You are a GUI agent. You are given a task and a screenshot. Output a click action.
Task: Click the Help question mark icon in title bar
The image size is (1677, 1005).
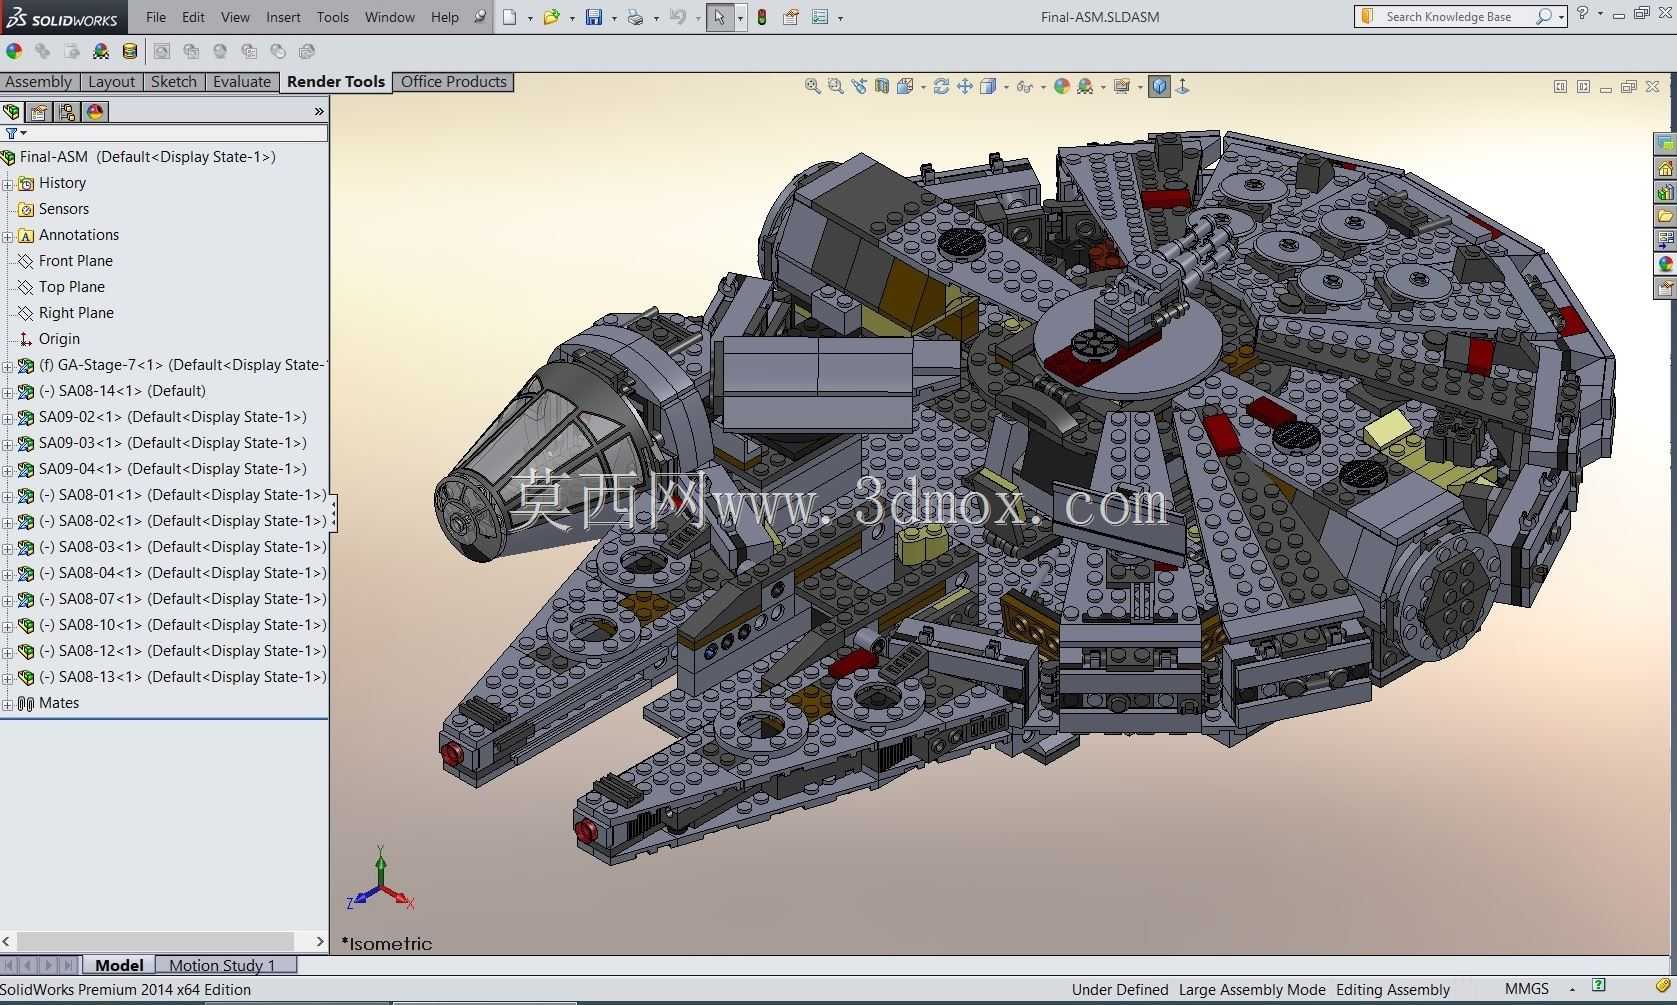1582,14
